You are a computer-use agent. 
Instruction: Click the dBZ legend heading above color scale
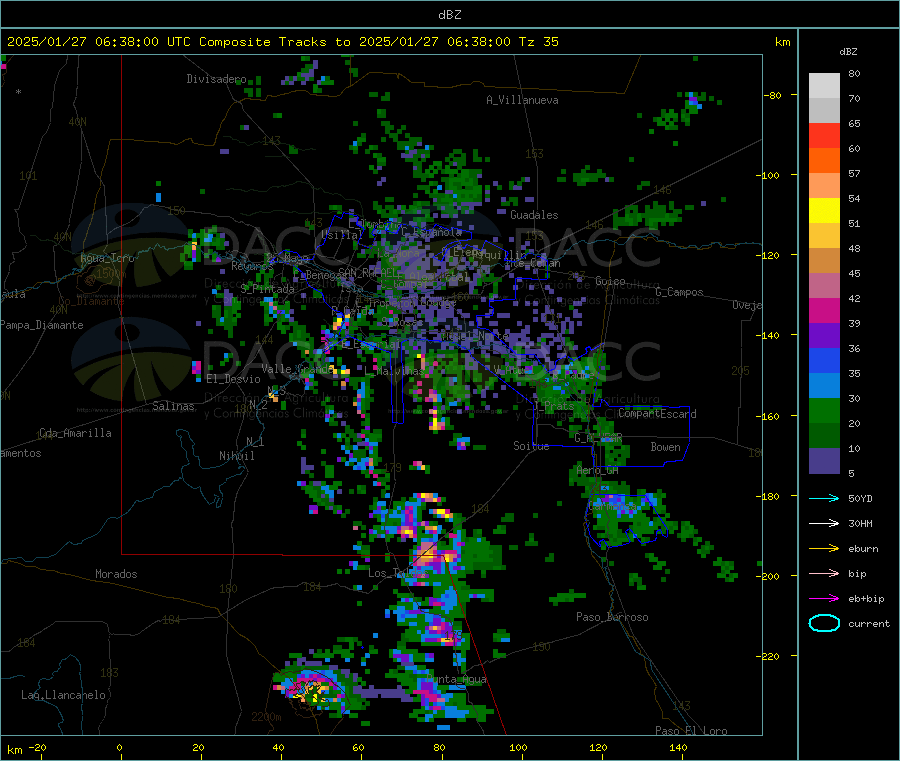pyautogui.click(x=848, y=52)
